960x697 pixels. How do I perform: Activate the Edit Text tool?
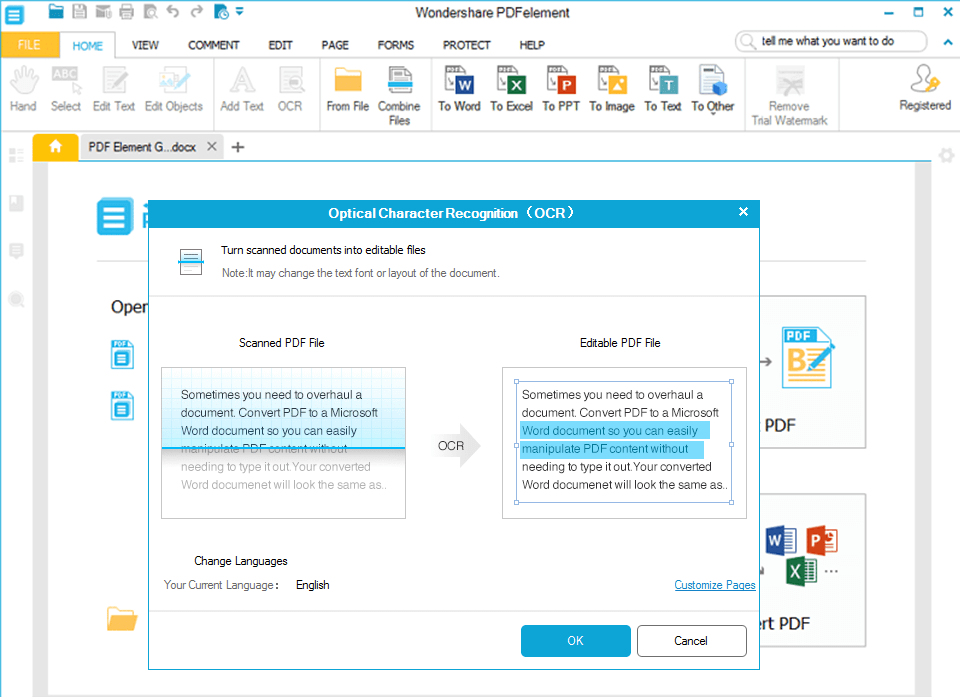pyautogui.click(x=113, y=90)
